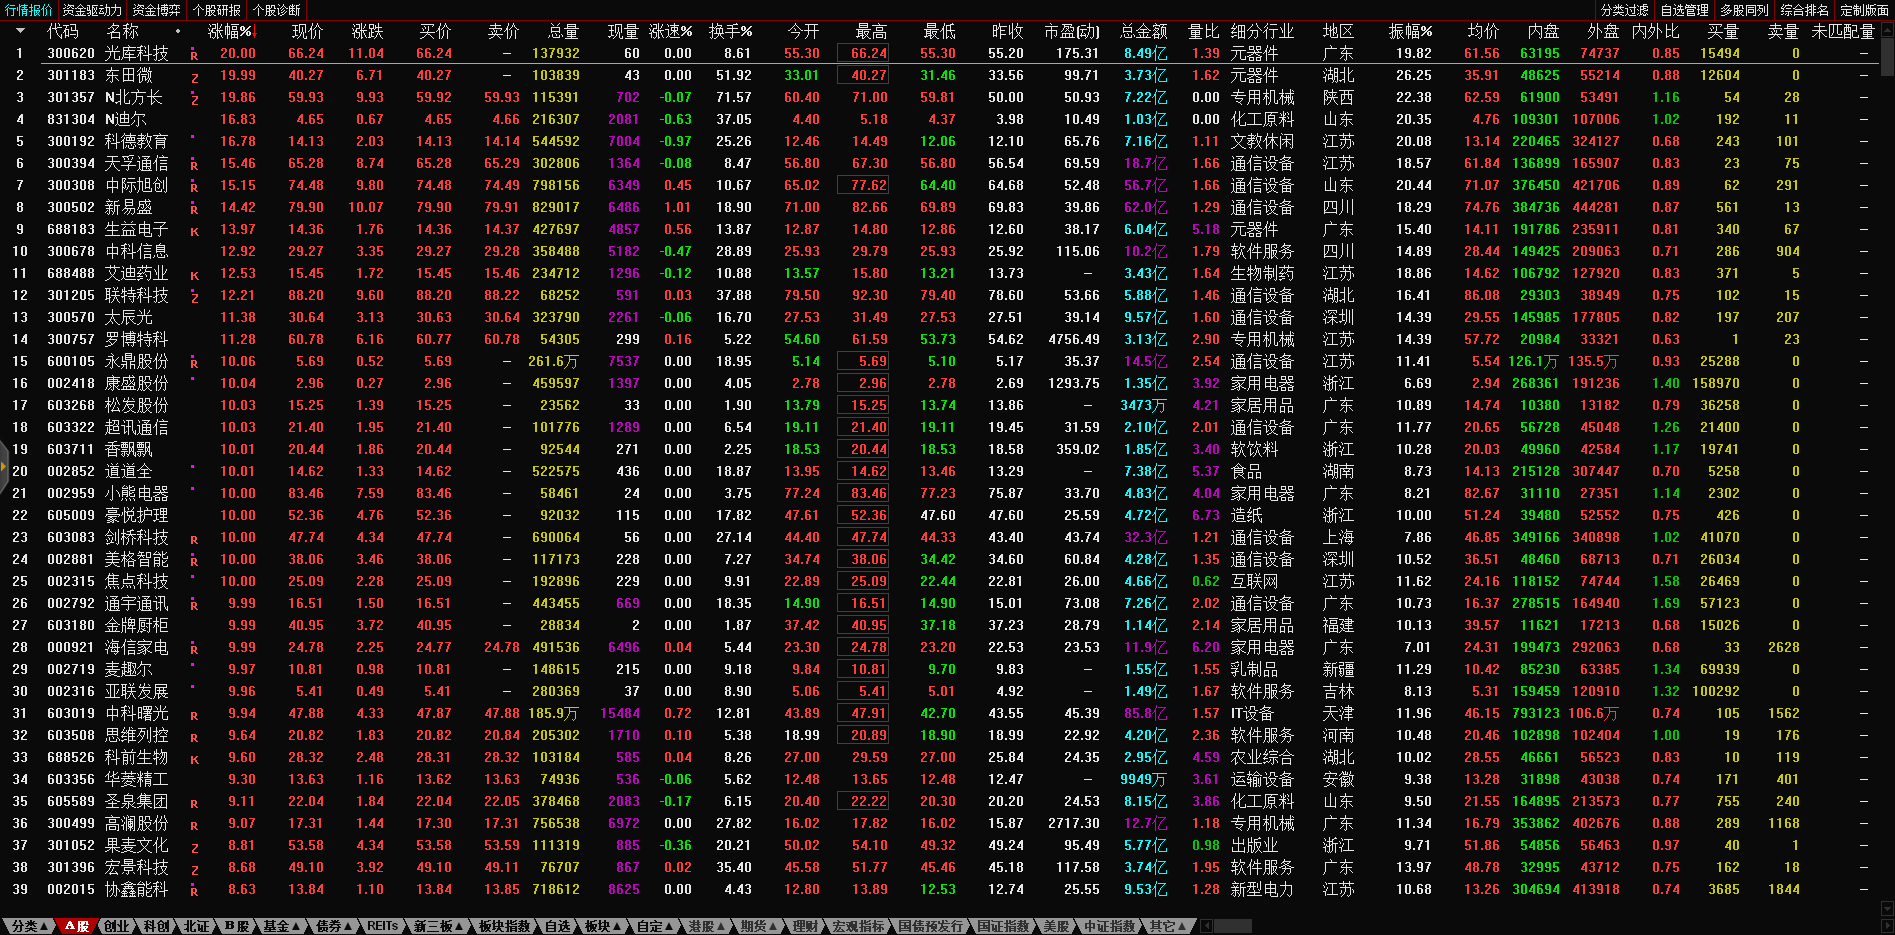Click the vertical scrollbar's down arrow
Screen dimensions: 1895x935
pos(1887,908)
